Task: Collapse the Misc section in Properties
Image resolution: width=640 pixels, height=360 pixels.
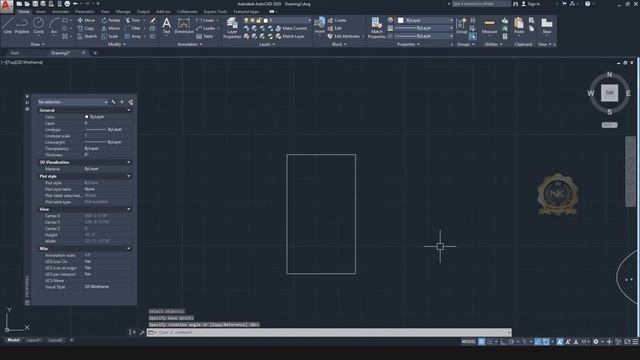Action: click(129, 248)
